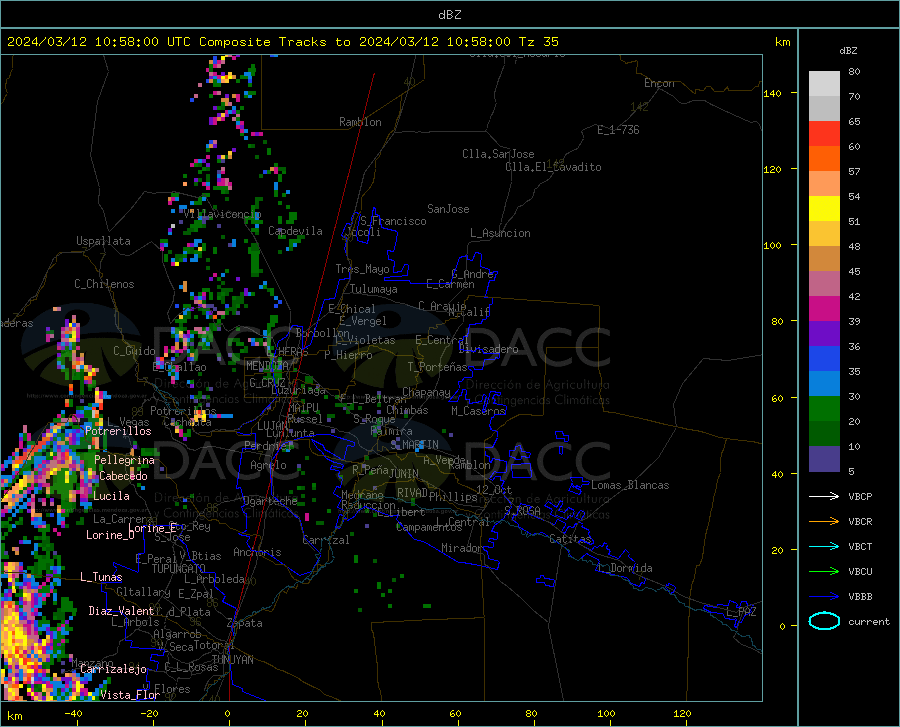Click the cyan 'current' ellipse legend icon
This screenshot has width=900, height=727.
point(824,621)
